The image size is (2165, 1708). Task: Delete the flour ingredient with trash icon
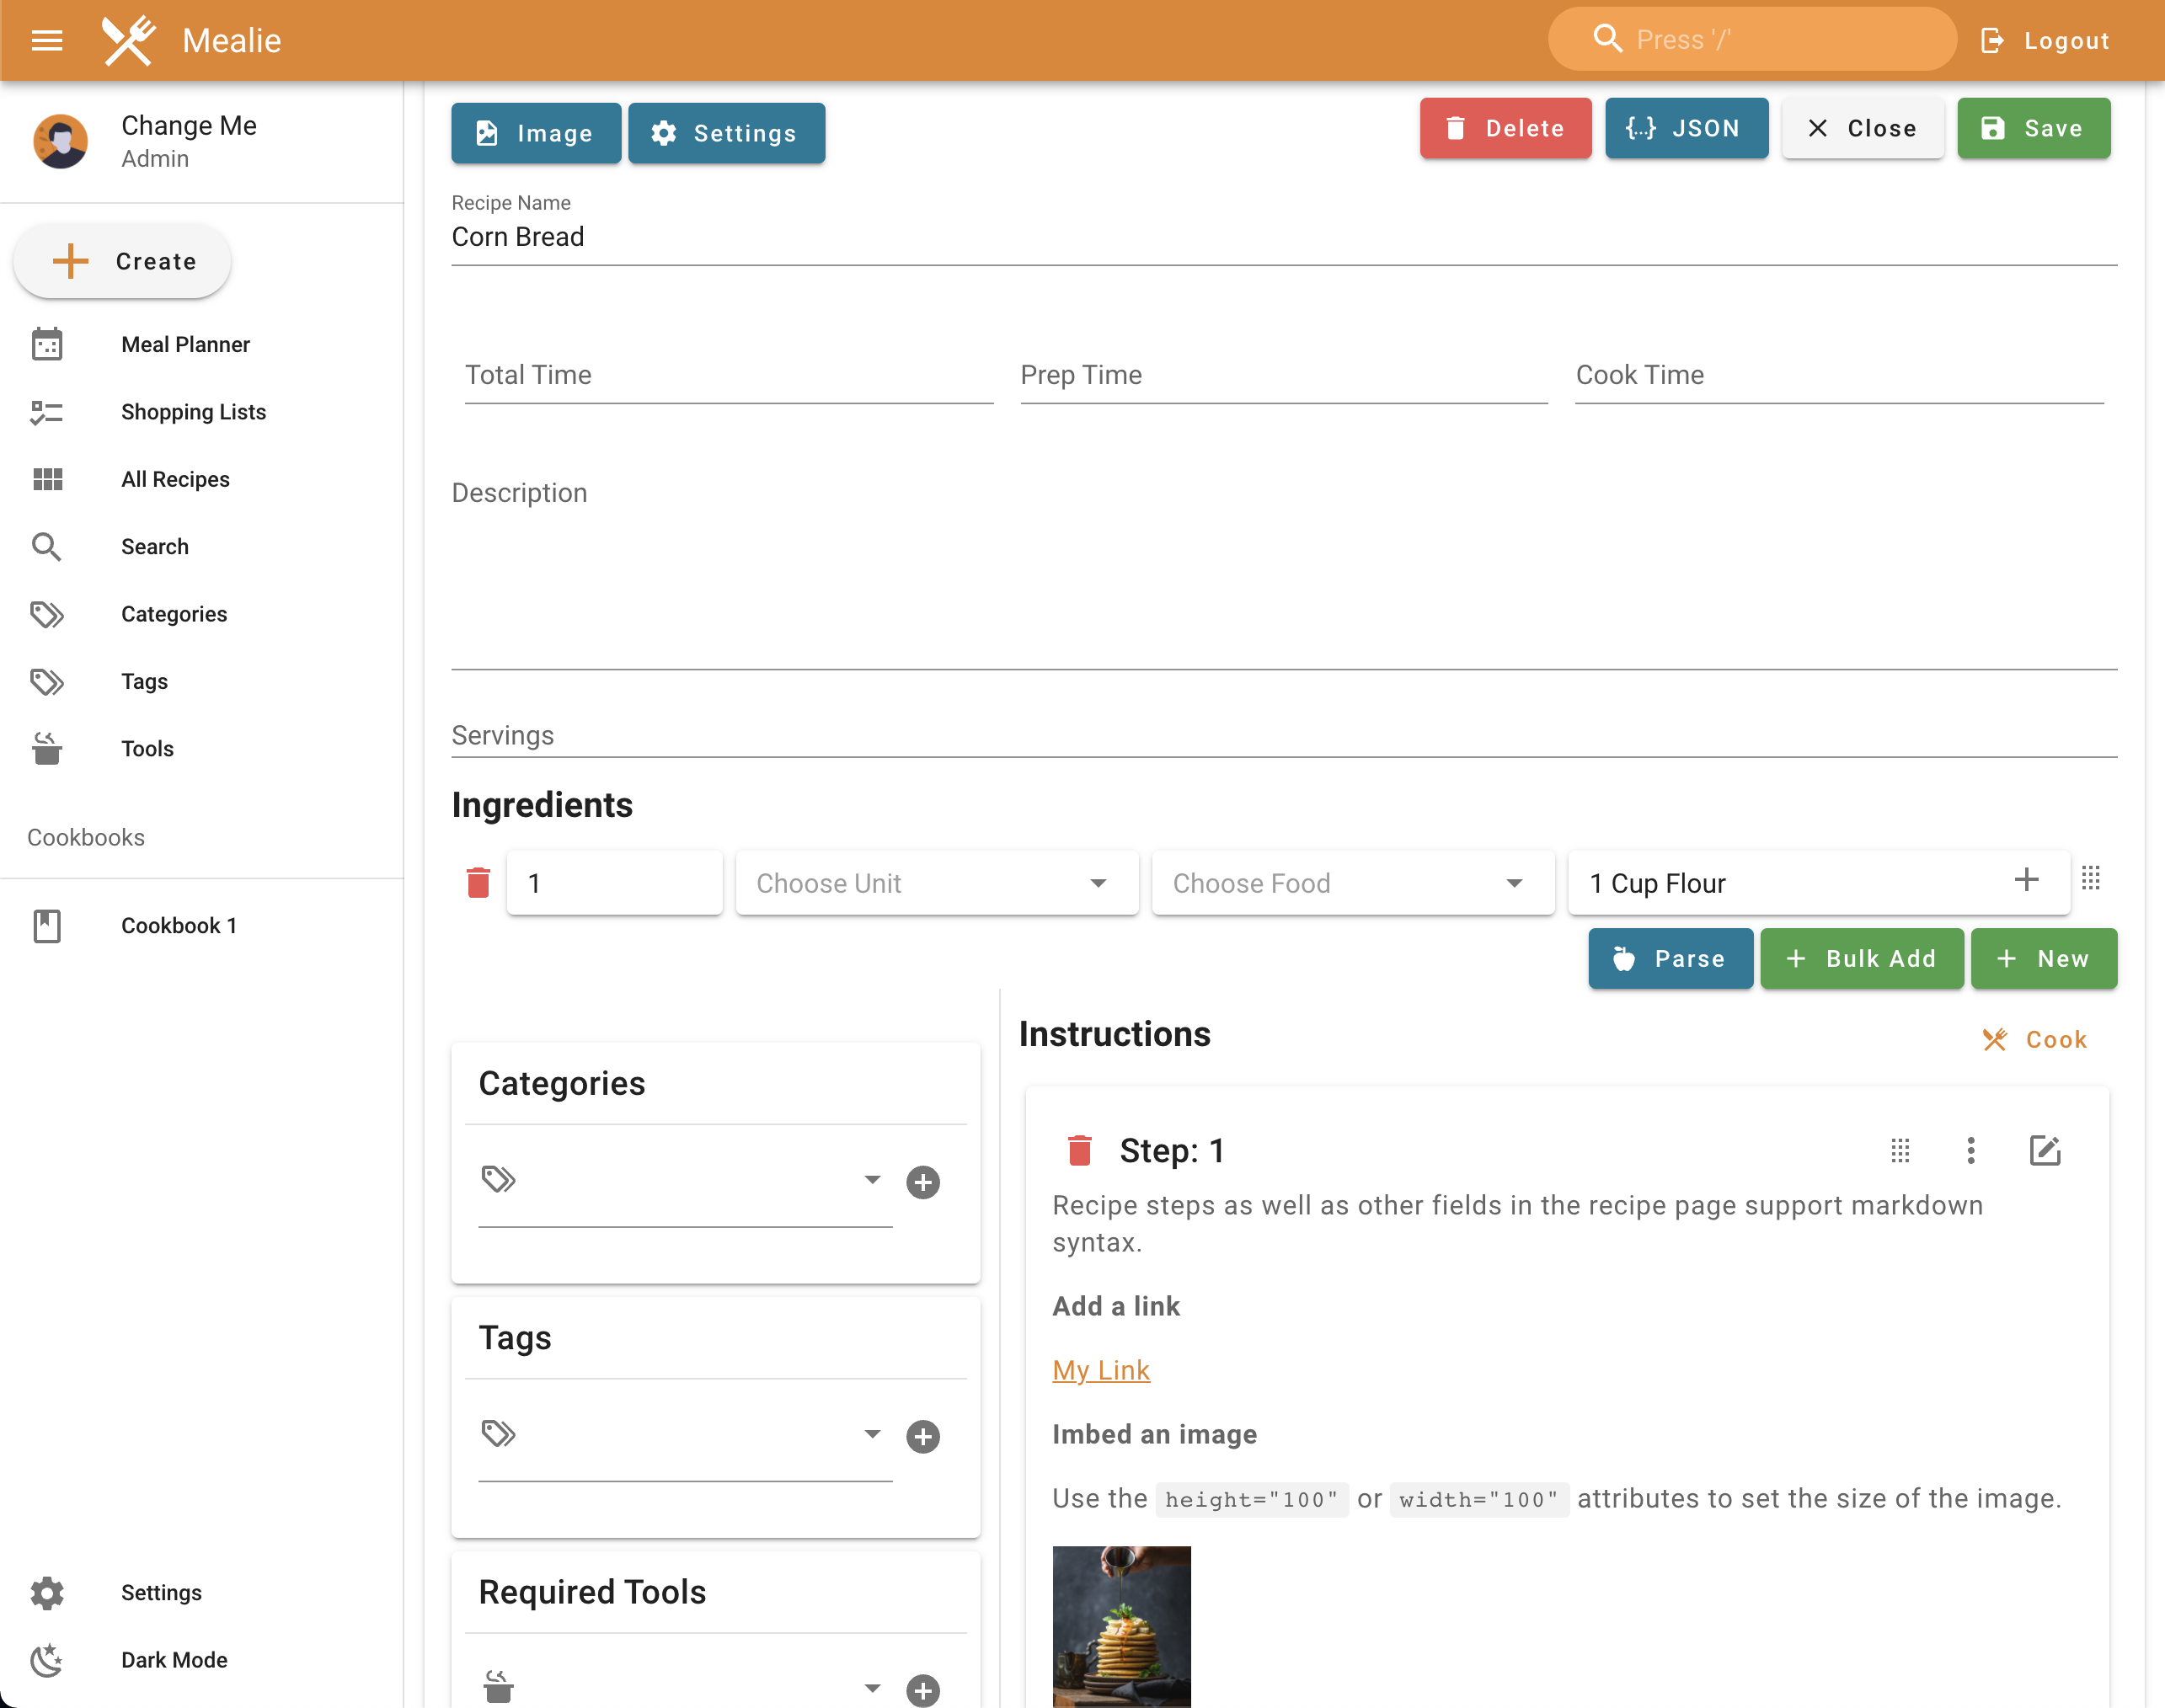point(478,882)
